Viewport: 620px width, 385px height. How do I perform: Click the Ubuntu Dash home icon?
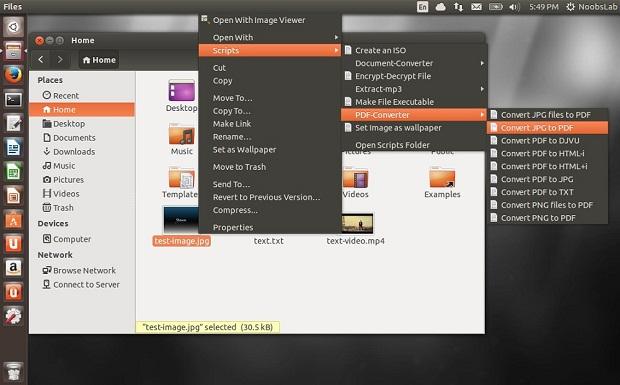[x=13, y=27]
